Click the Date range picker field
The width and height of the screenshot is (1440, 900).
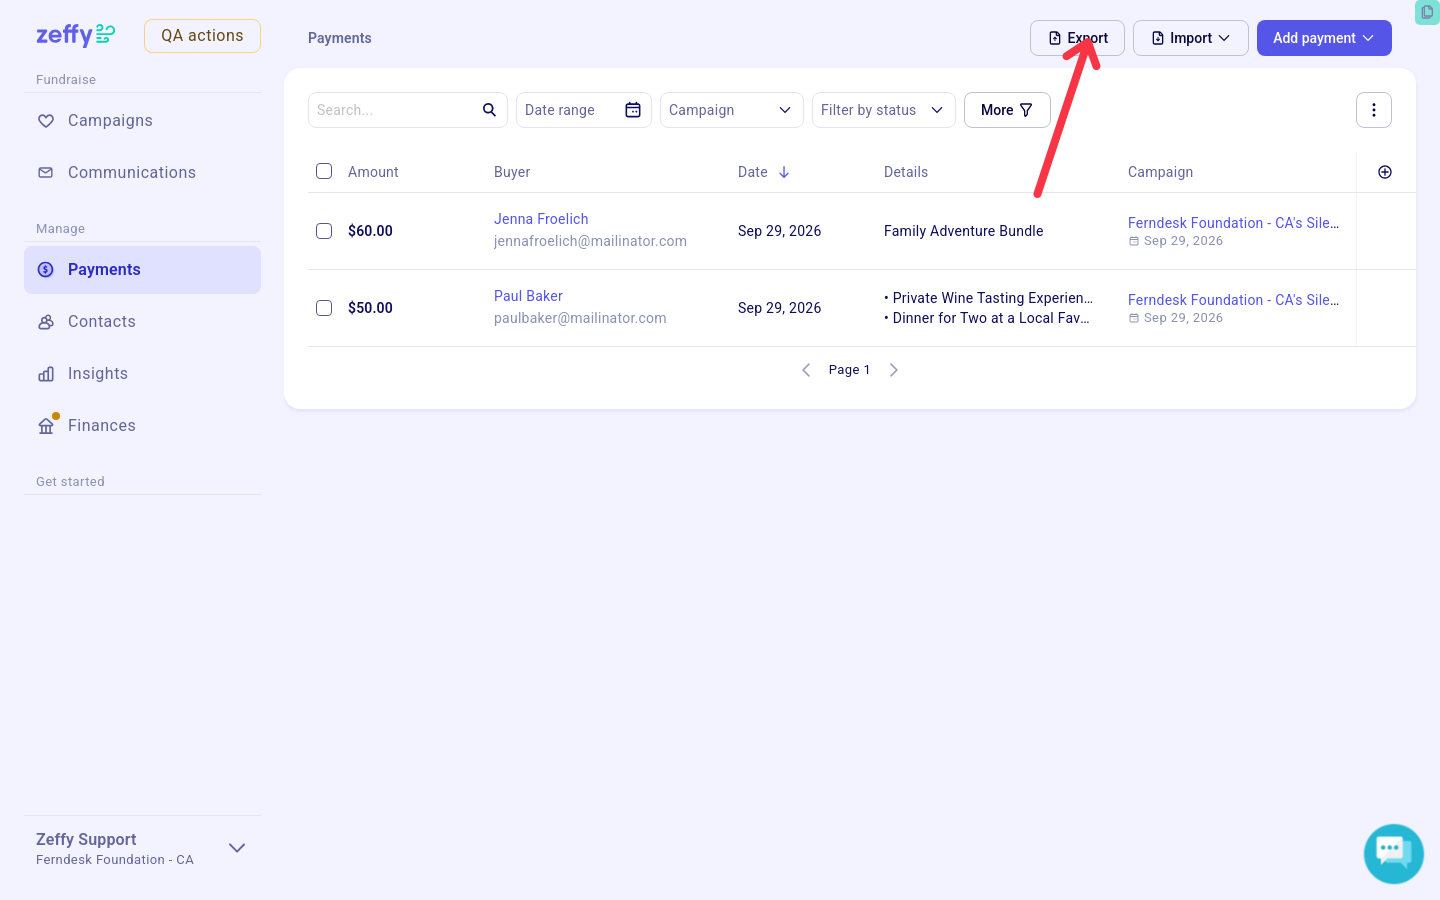point(584,110)
